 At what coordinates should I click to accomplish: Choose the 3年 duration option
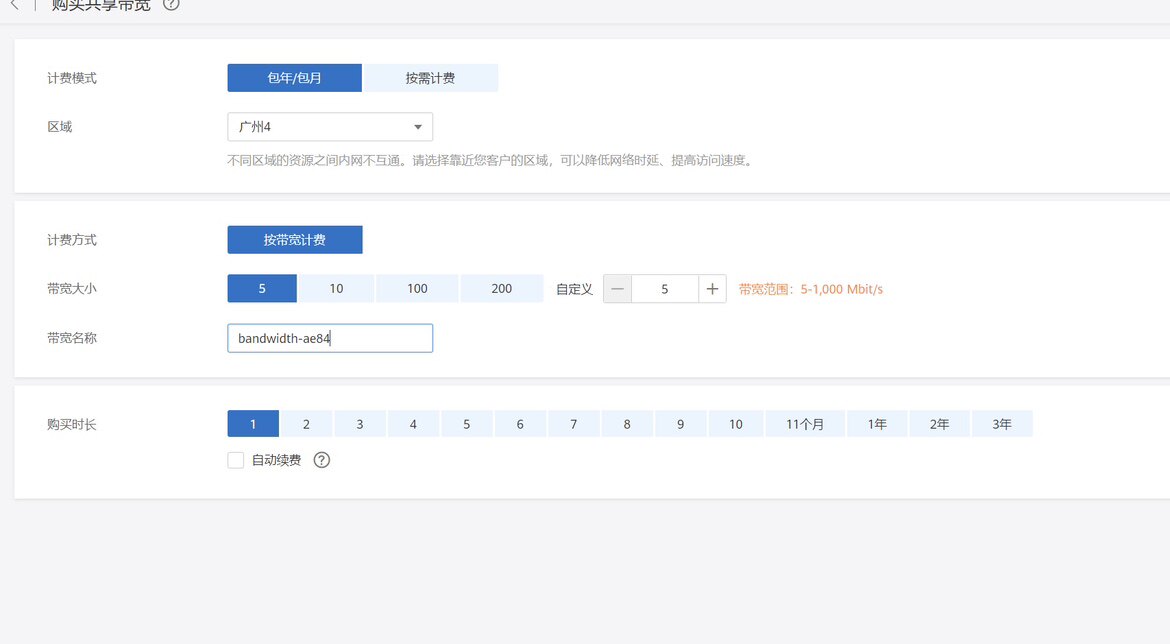tap(1002, 424)
